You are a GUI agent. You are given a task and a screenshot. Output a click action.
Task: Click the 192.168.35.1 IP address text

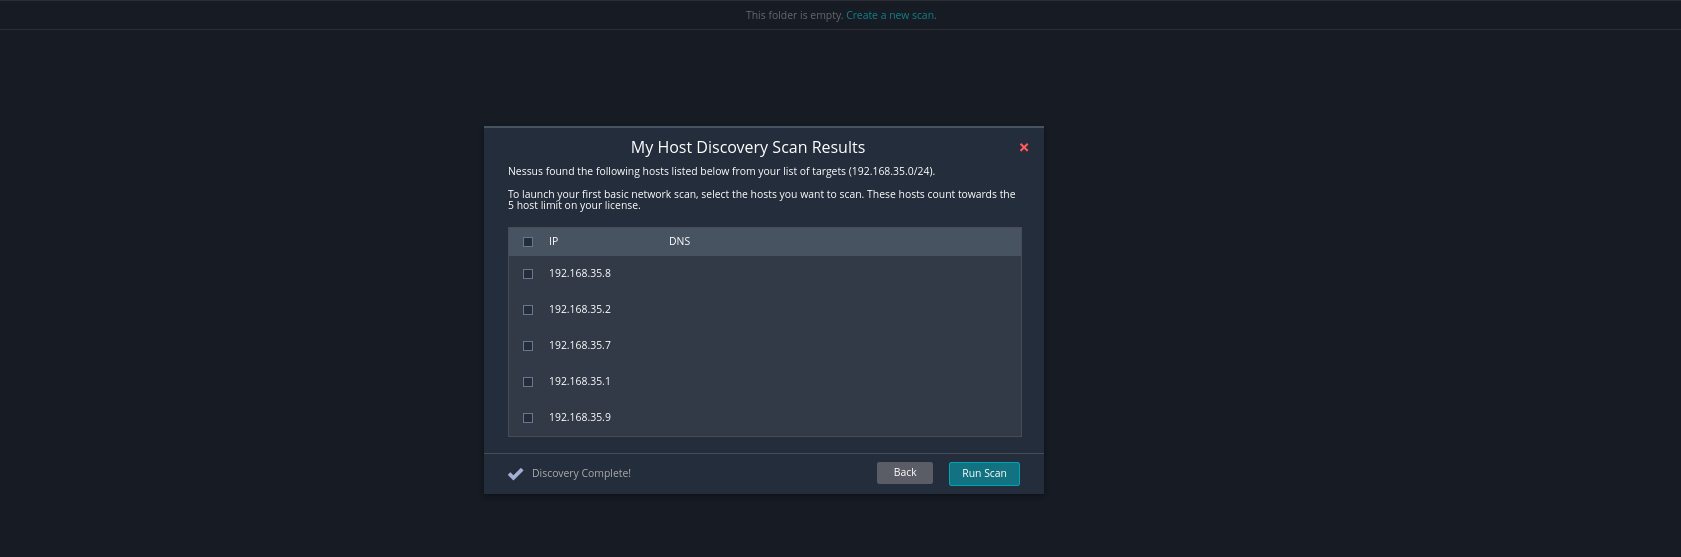pos(579,382)
